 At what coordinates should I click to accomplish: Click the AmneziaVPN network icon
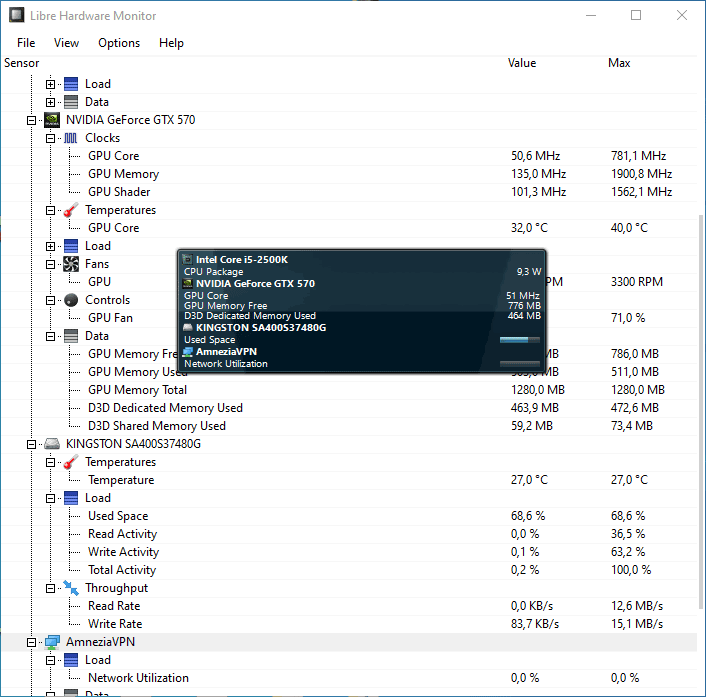[x=52, y=642]
